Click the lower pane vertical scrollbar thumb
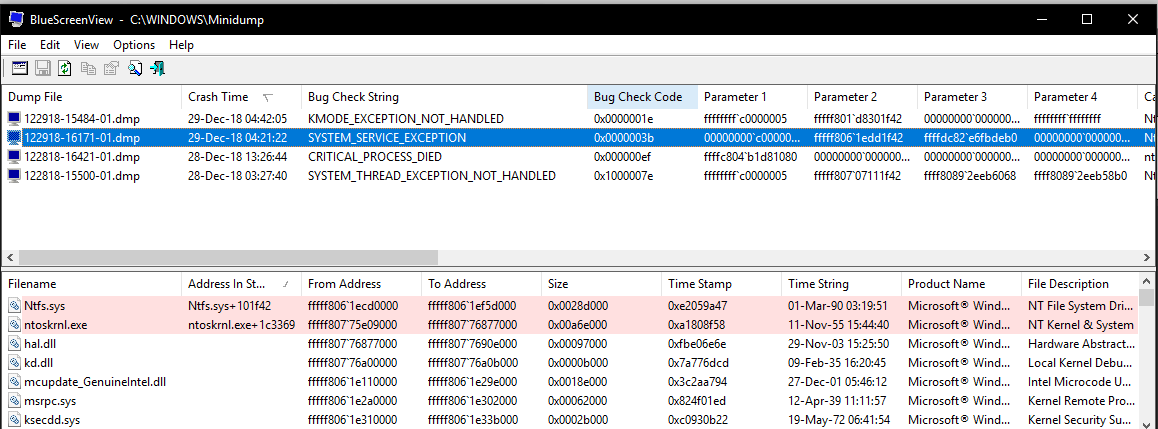Image resolution: width=1158 pixels, height=429 pixels. pyautogui.click(x=1147, y=298)
